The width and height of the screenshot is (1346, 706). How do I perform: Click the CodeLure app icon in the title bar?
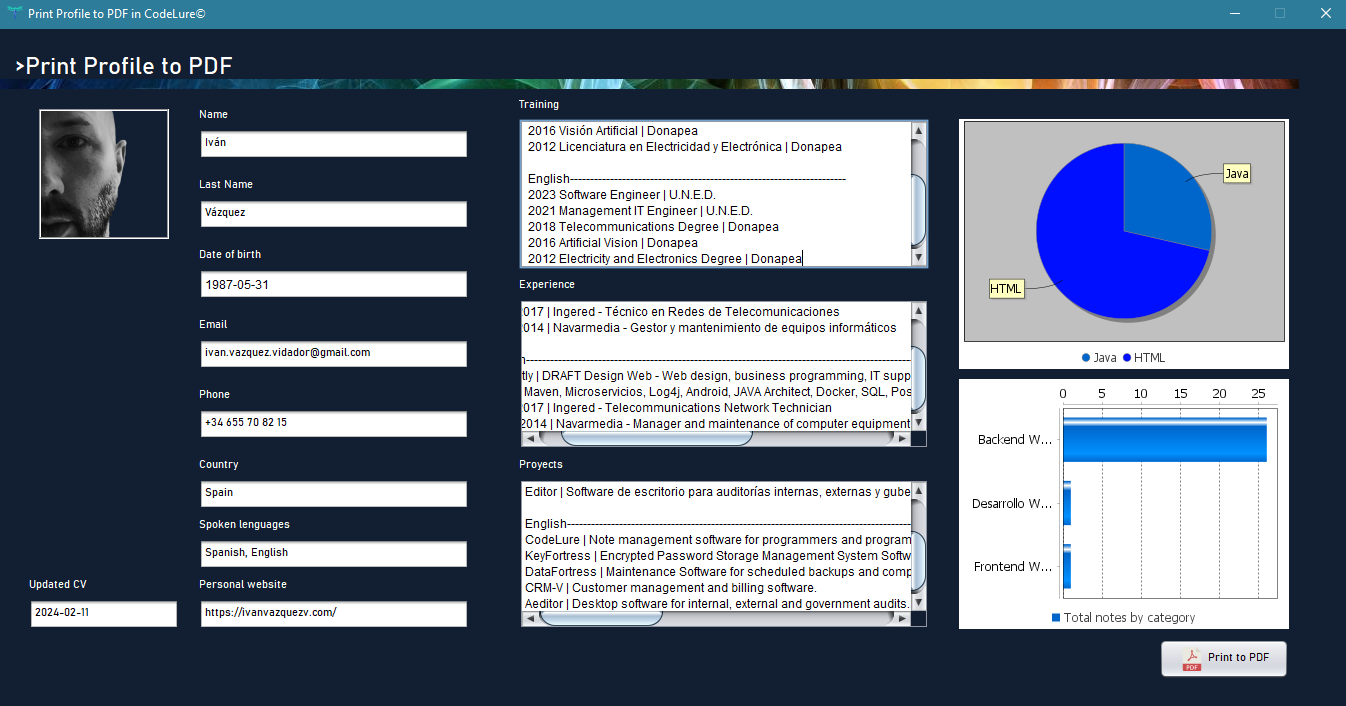[16, 13]
